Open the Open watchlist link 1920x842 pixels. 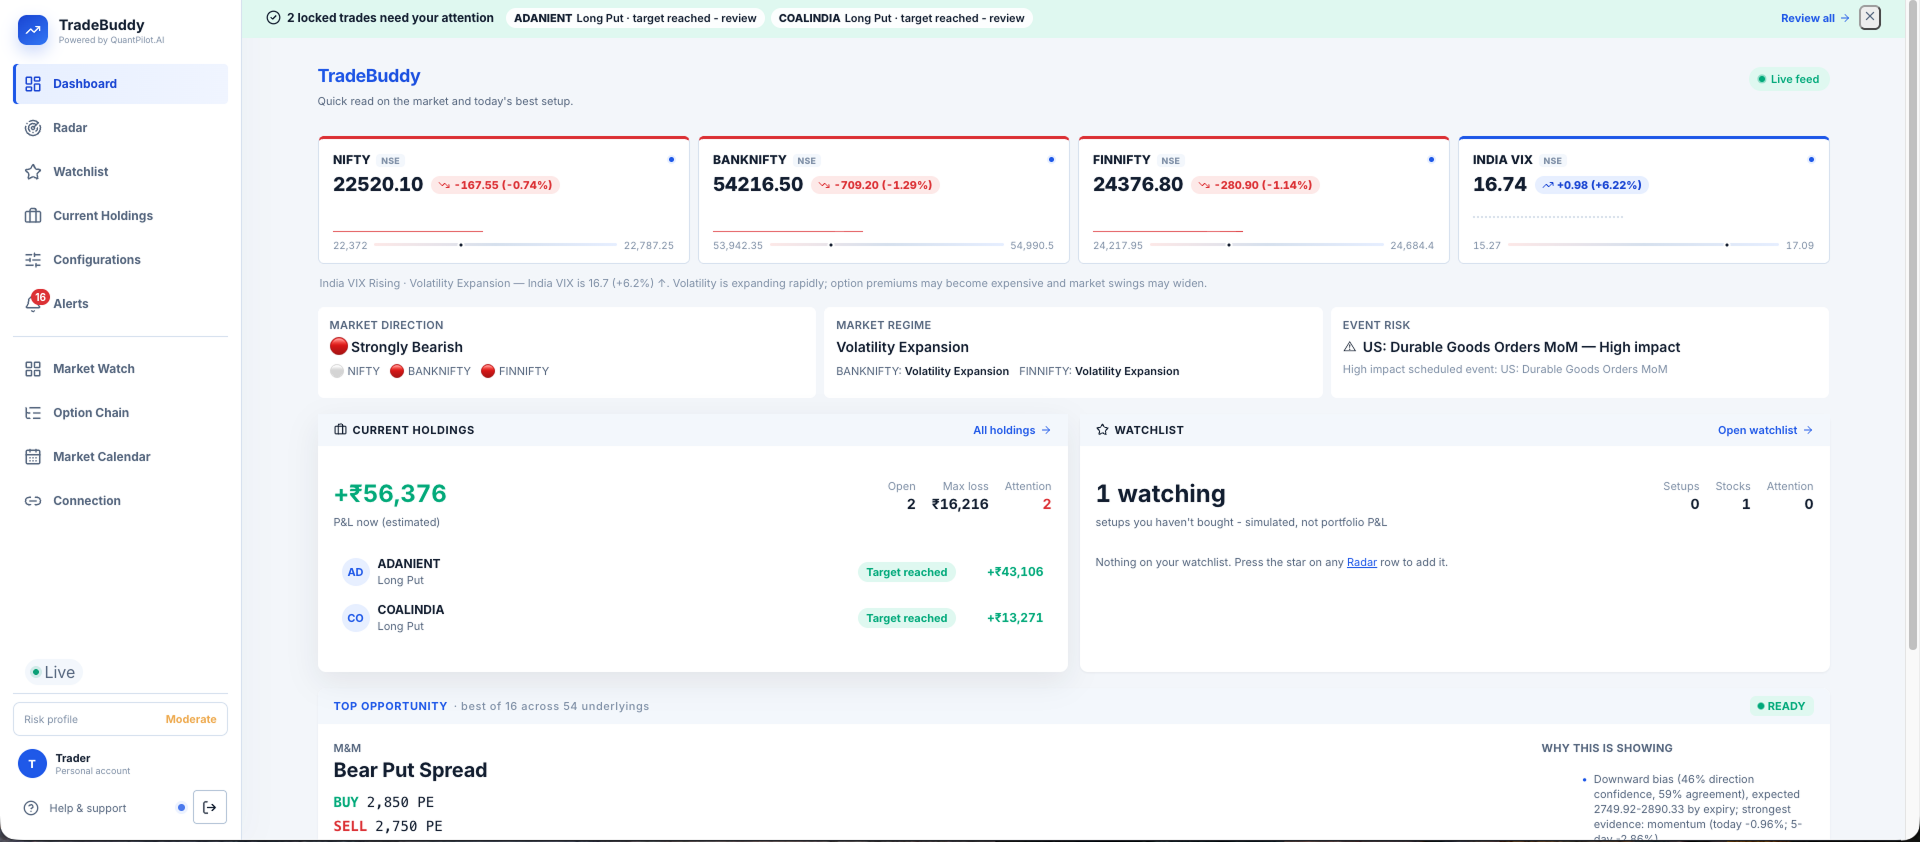(x=1766, y=430)
